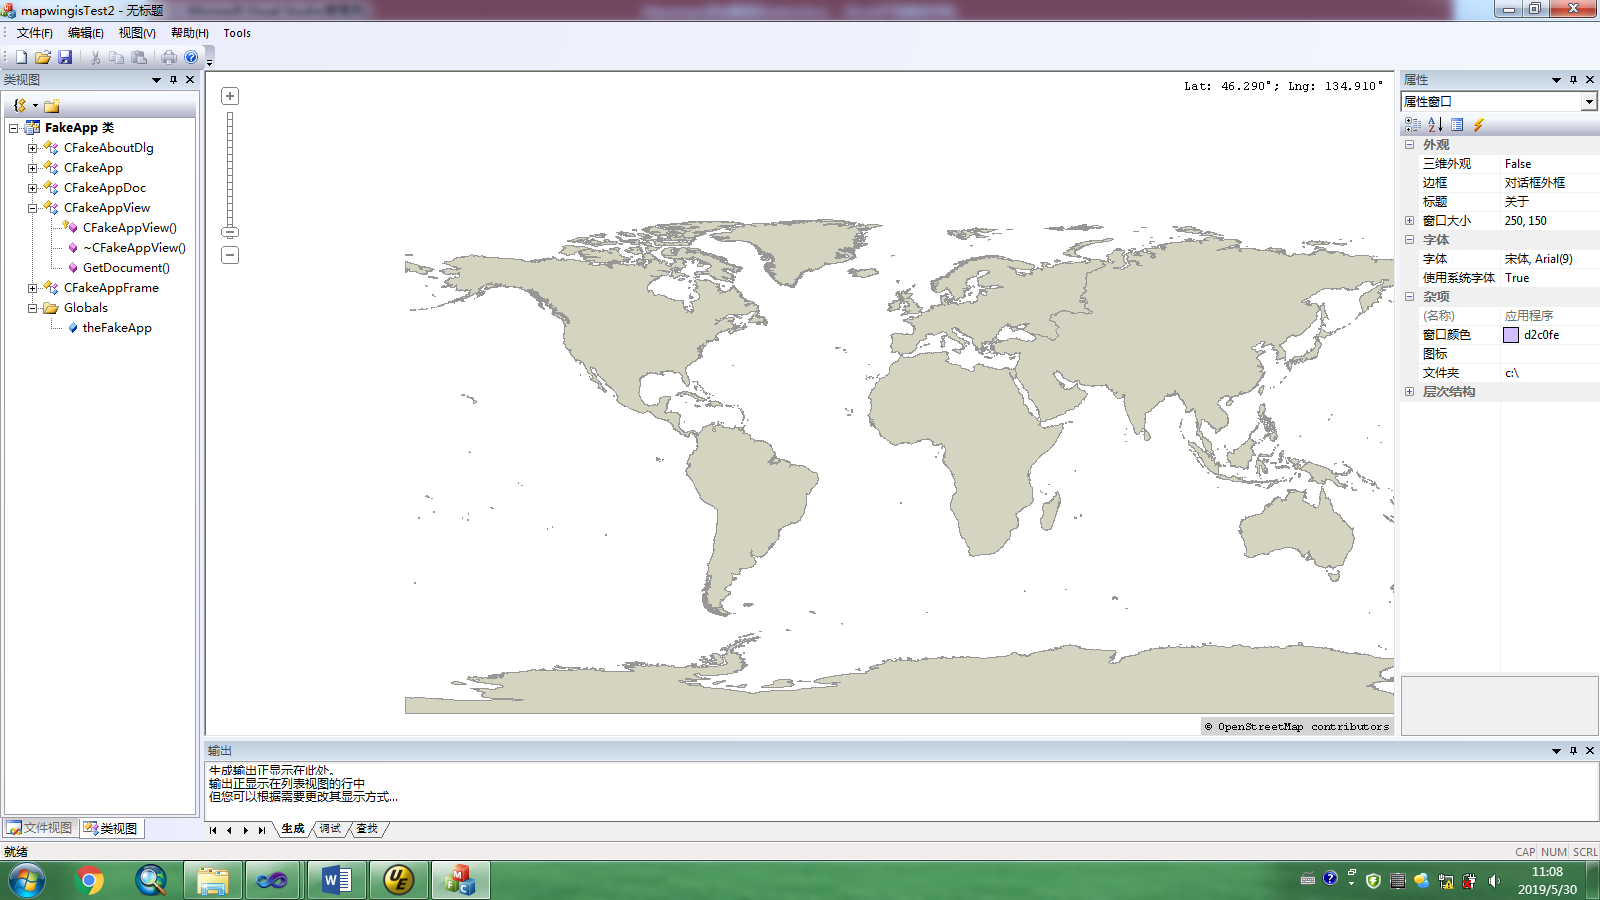Sort properties alphabetically in the Properties panel
The image size is (1600, 900).
click(1434, 124)
